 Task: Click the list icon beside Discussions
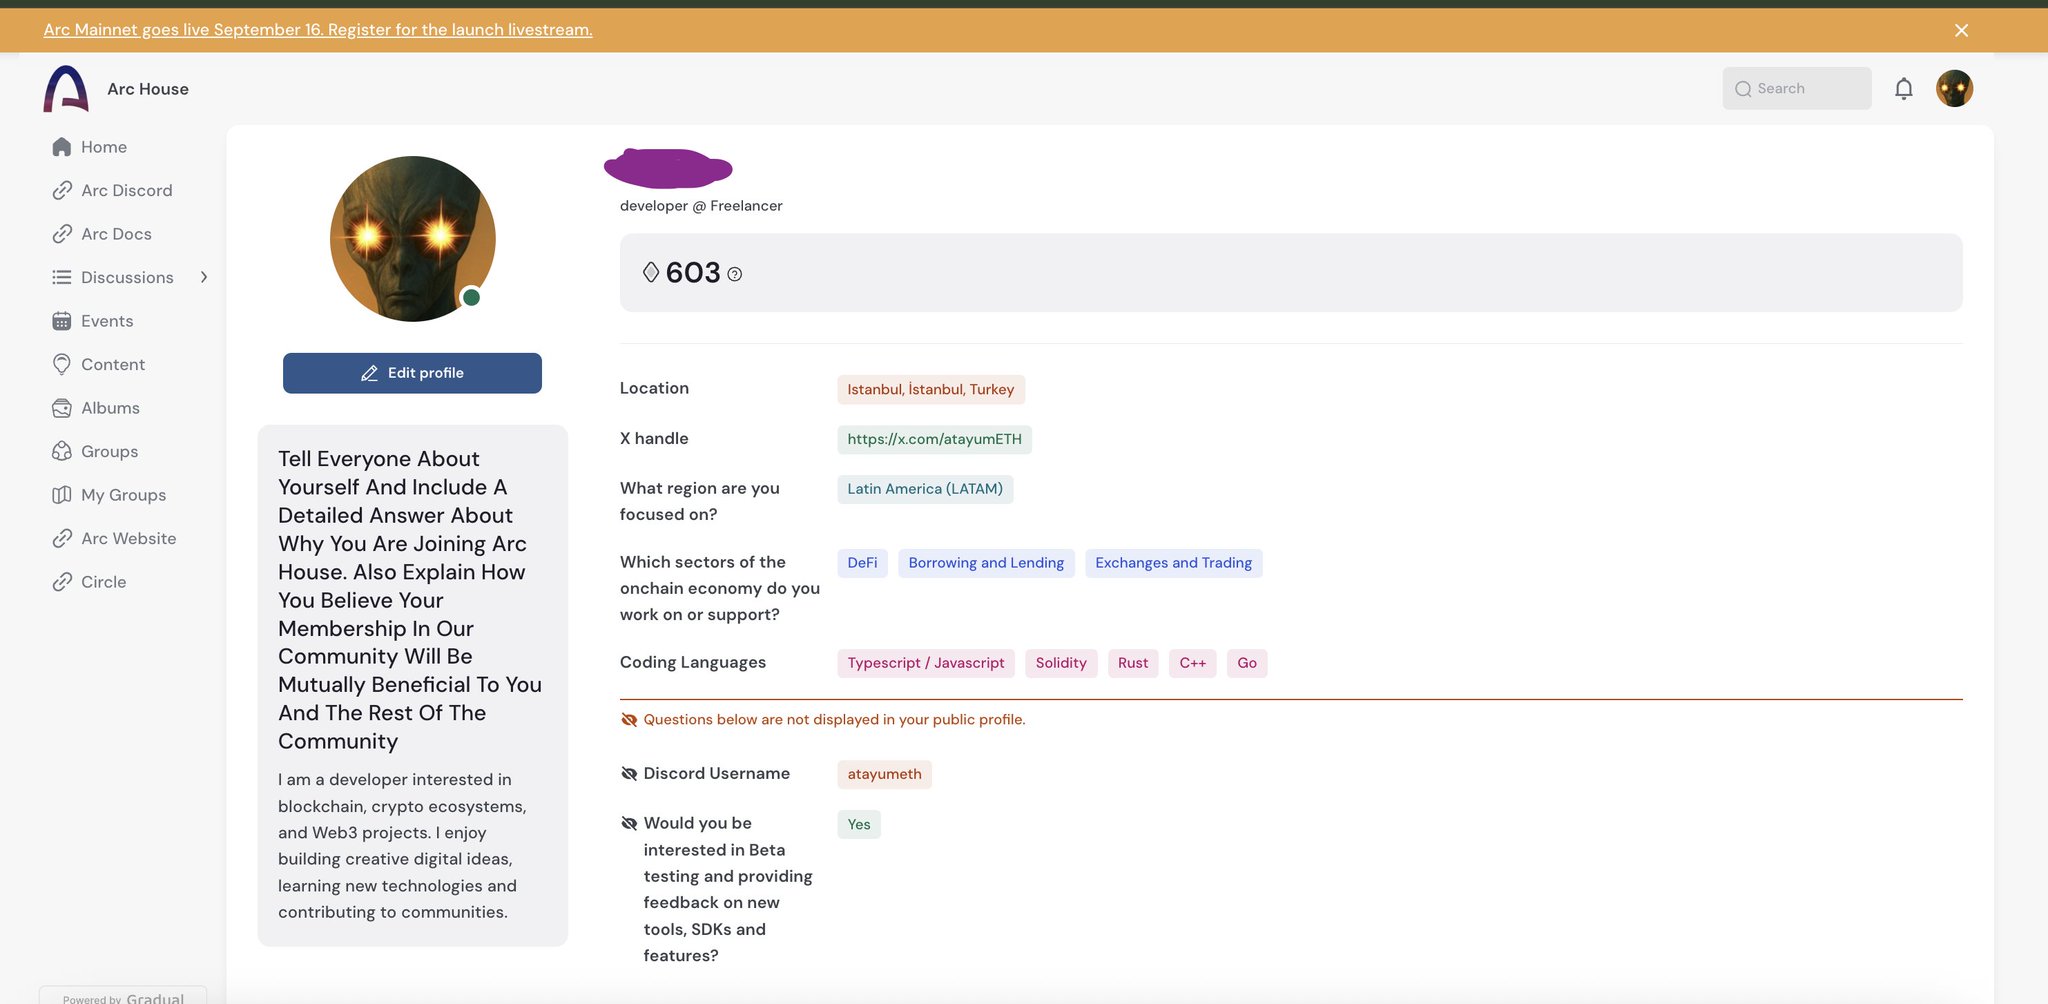pyautogui.click(x=62, y=277)
